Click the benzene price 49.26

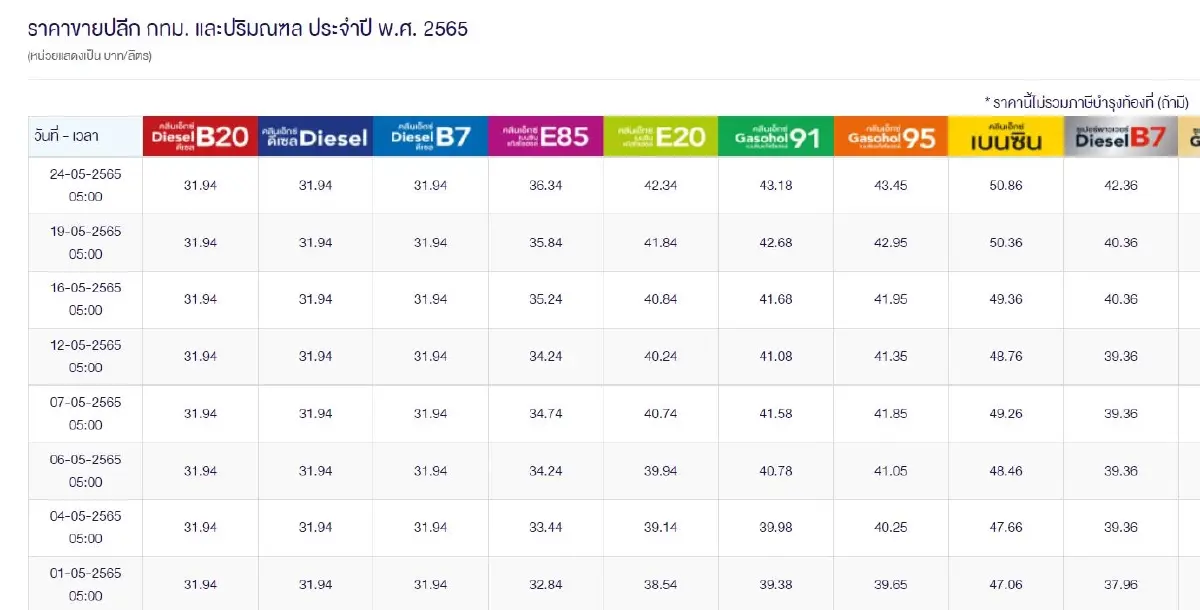(1006, 413)
